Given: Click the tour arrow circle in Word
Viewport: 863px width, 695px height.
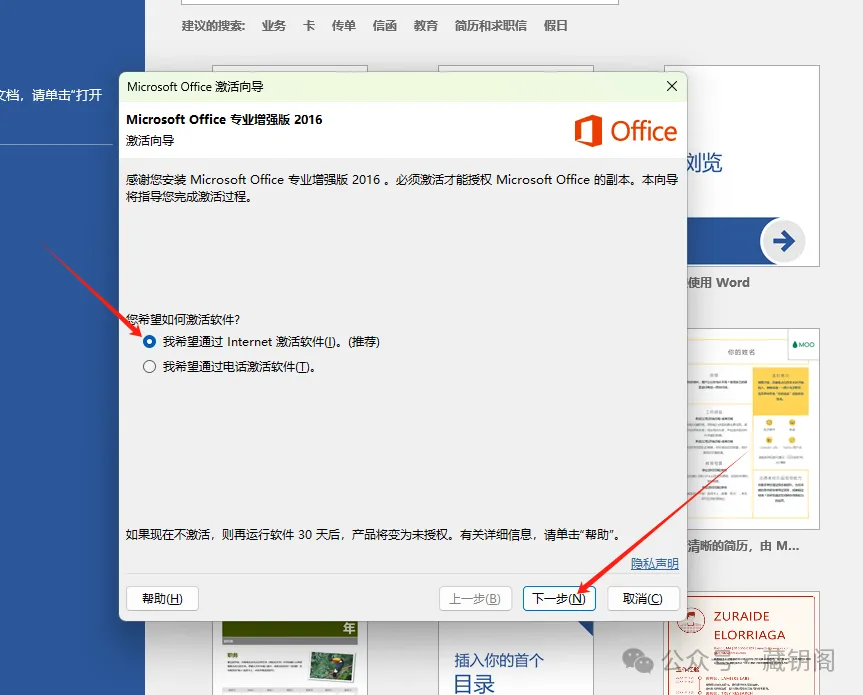Looking at the screenshot, I should pos(783,240).
